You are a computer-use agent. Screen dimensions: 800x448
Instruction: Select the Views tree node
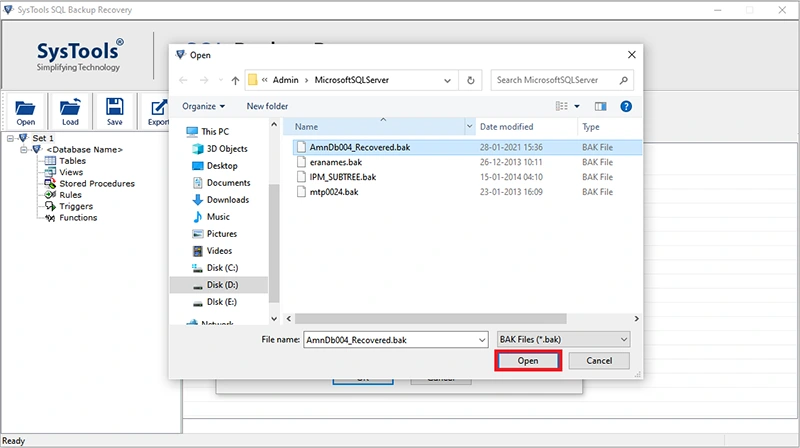71,172
